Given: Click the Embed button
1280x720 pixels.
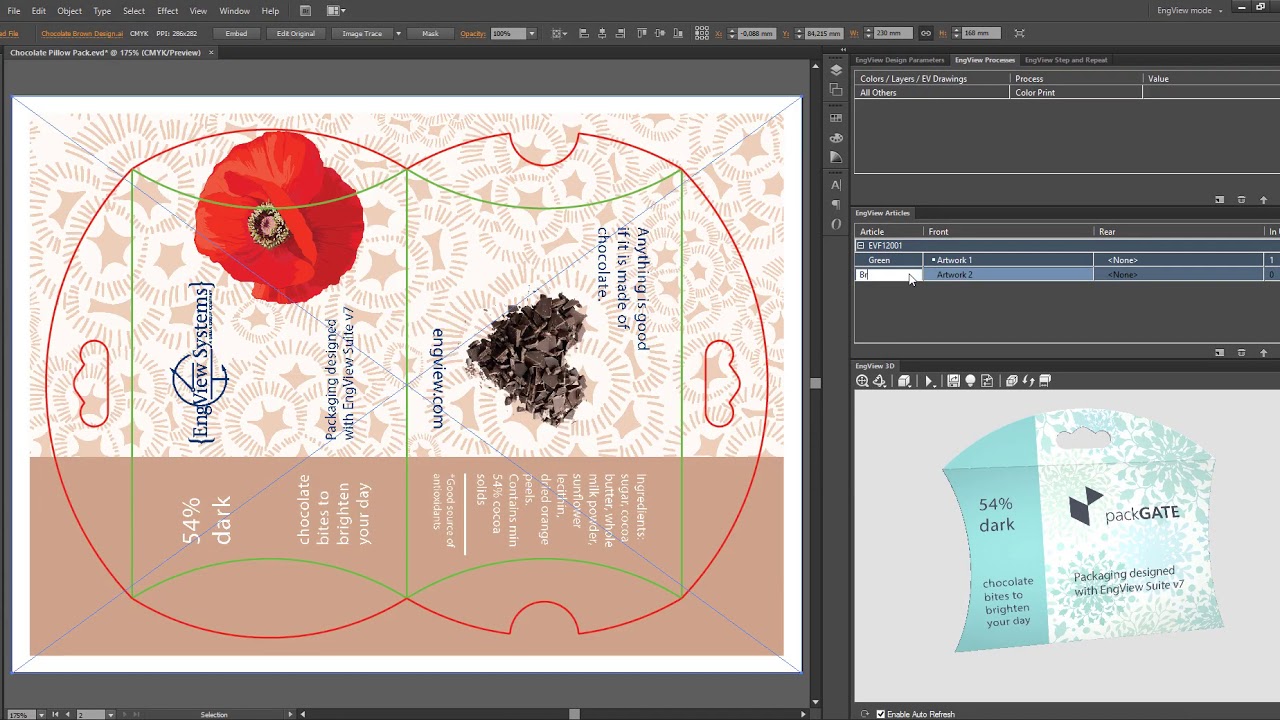Looking at the screenshot, I should [x=236, y=34].
